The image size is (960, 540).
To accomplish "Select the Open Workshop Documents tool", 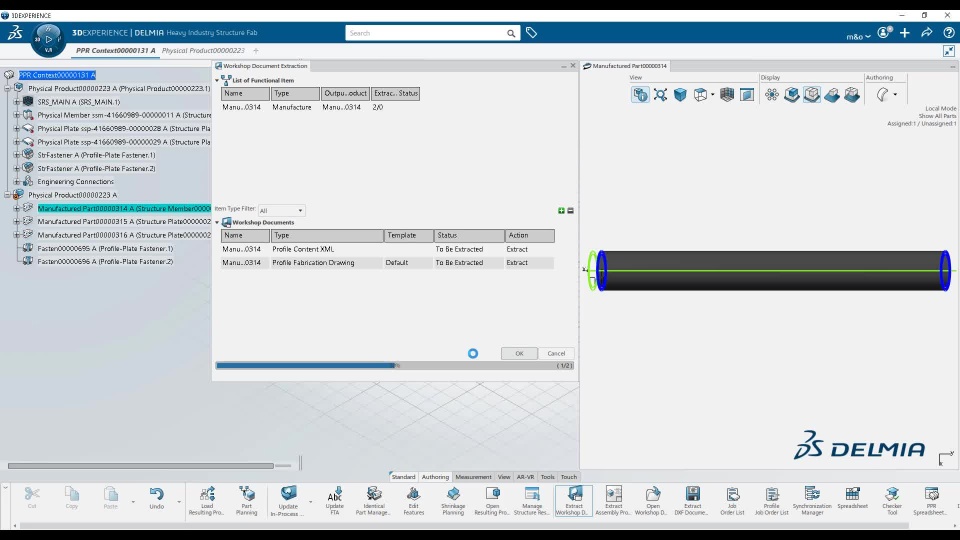I will [653, 500].
